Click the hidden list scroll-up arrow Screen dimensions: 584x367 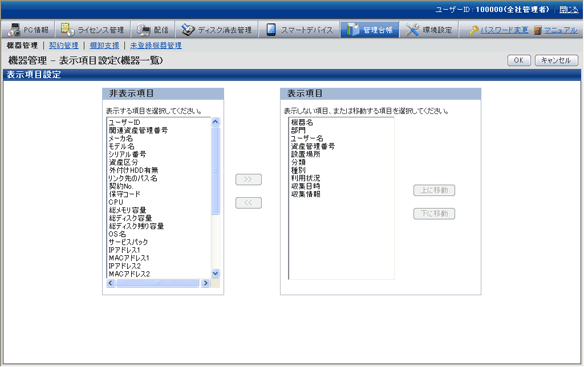(215, 122)
